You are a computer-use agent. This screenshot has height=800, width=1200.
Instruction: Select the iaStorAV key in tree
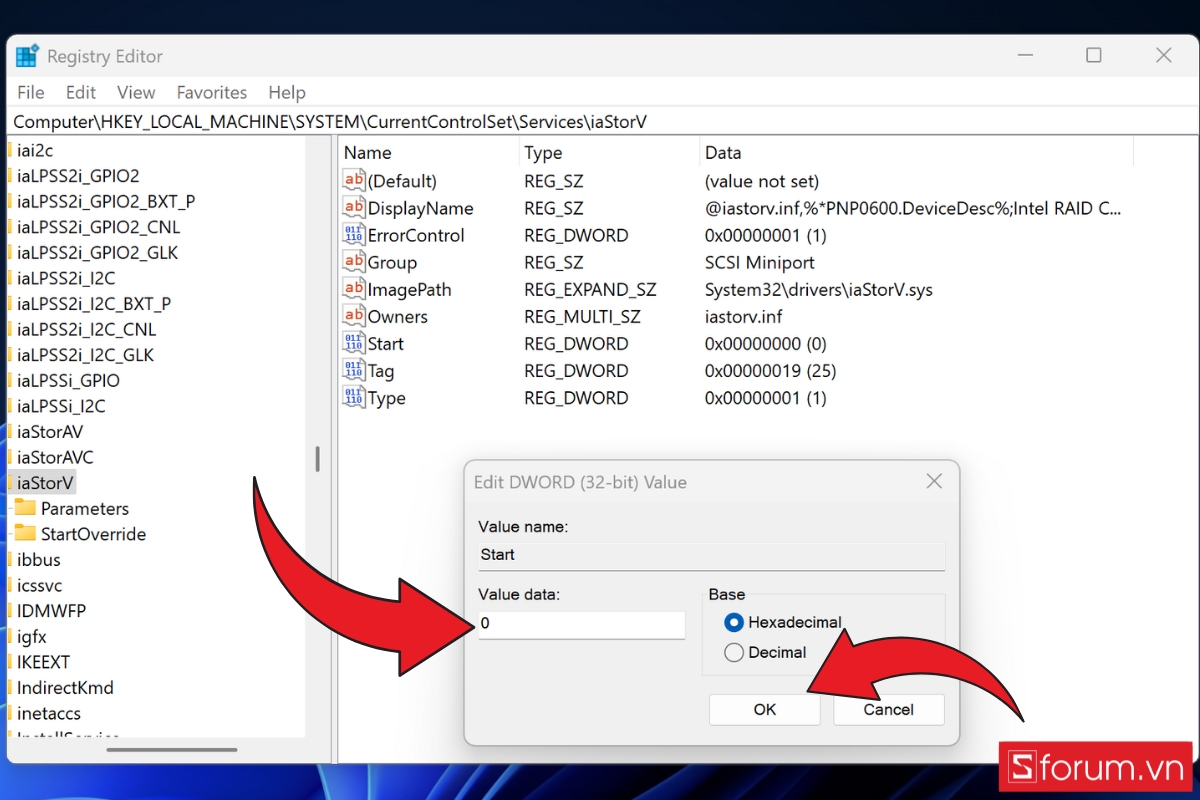pos(50,432)
